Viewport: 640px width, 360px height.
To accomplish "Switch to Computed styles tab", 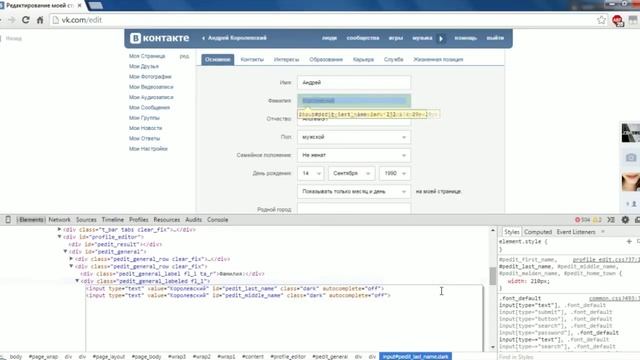I will pyautogui.click(x=538, y=232).
